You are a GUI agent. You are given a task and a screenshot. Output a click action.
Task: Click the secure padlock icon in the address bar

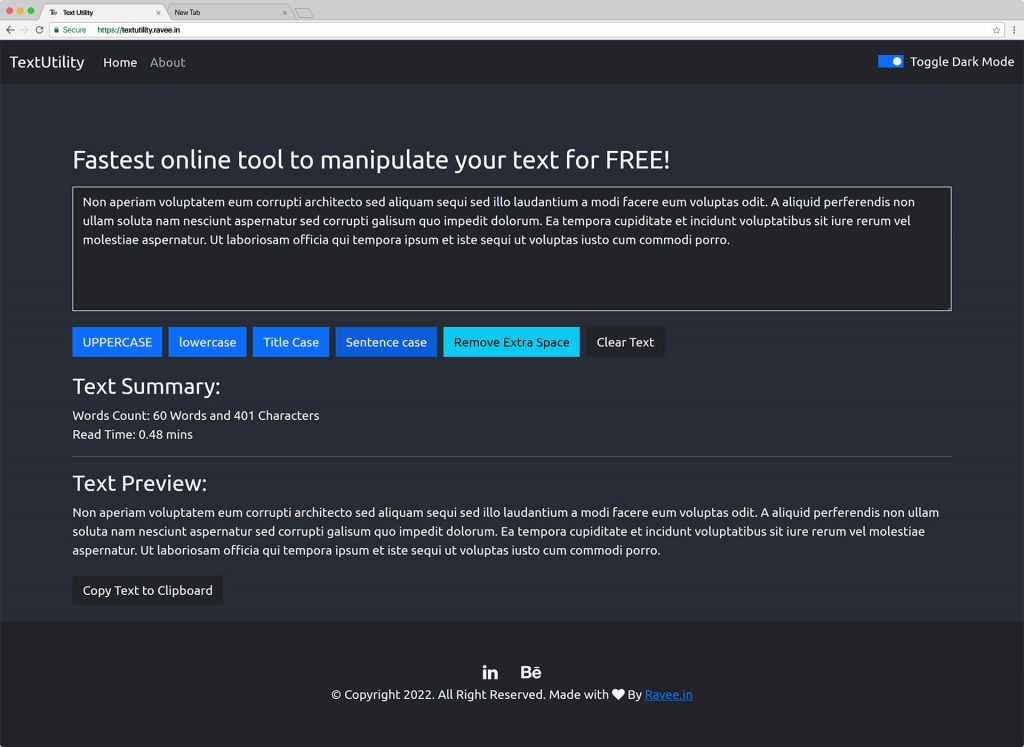click(x=56, y=30)
